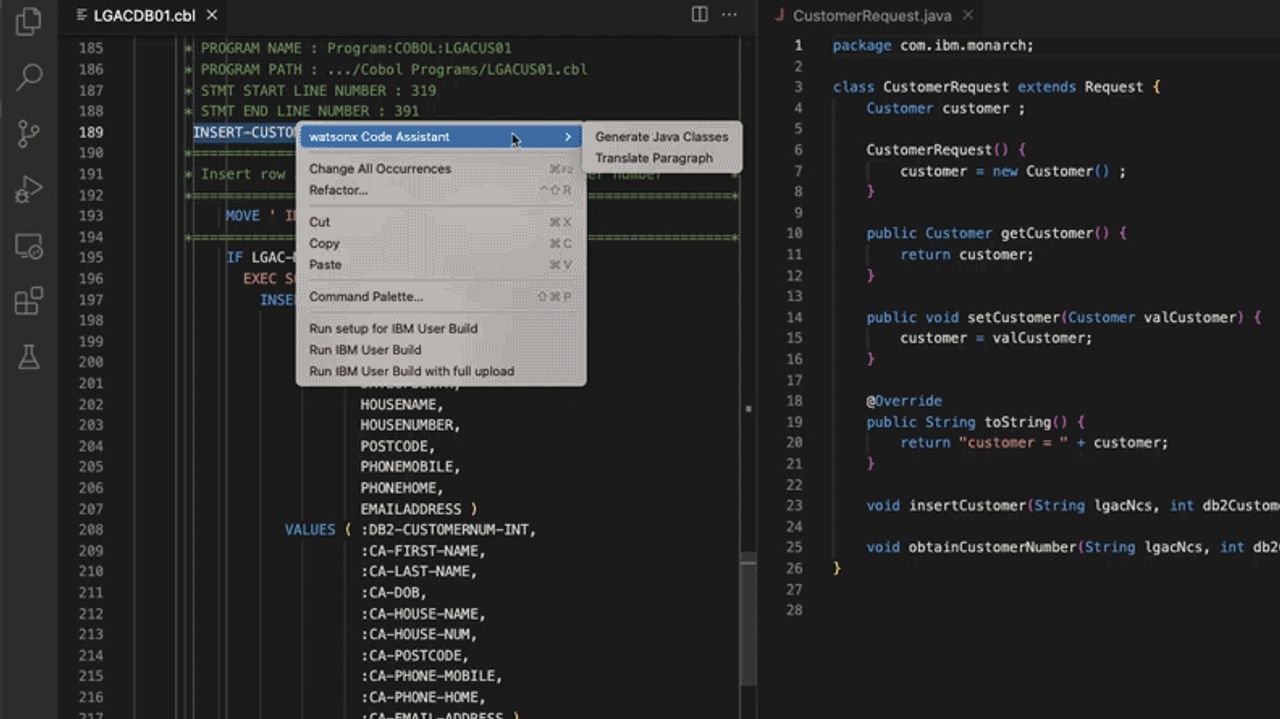Open Remote Explorer icon in activity bar
The width and height of the screenshot is (1280, 719).
click(x=29, y=246)
